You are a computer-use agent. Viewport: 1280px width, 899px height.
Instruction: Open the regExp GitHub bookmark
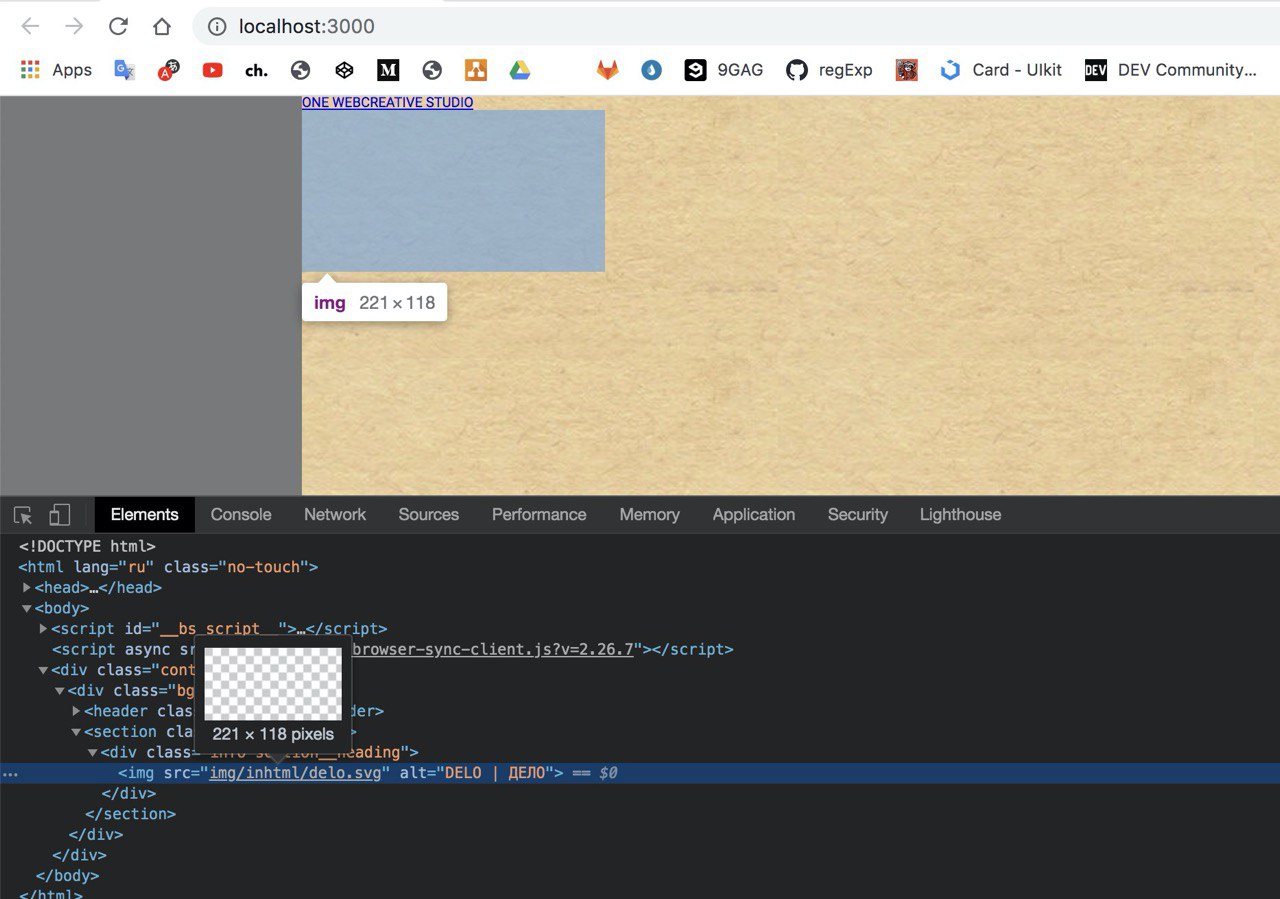[x=829, y=70]
